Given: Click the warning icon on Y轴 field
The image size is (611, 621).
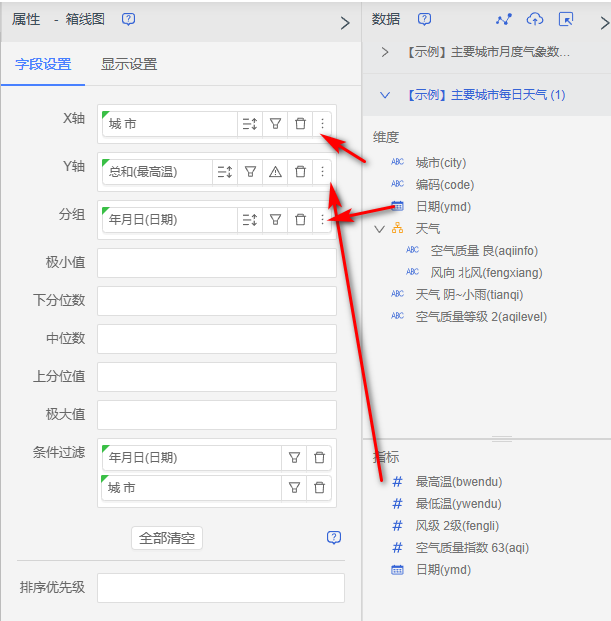Looking at the screenshot, I should click(x=275, y=172).
